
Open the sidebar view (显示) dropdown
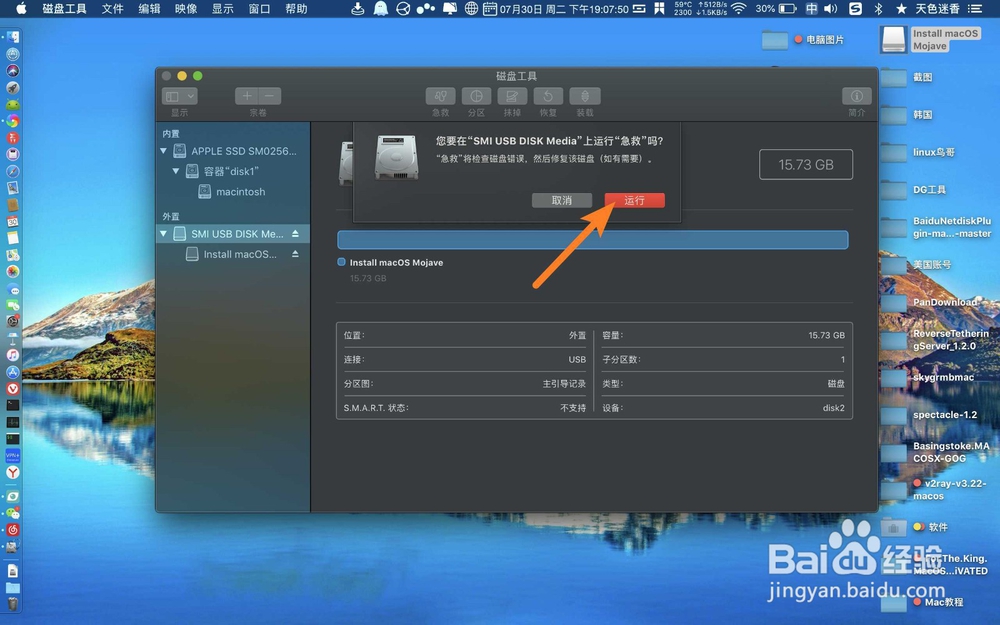point(179,96)
